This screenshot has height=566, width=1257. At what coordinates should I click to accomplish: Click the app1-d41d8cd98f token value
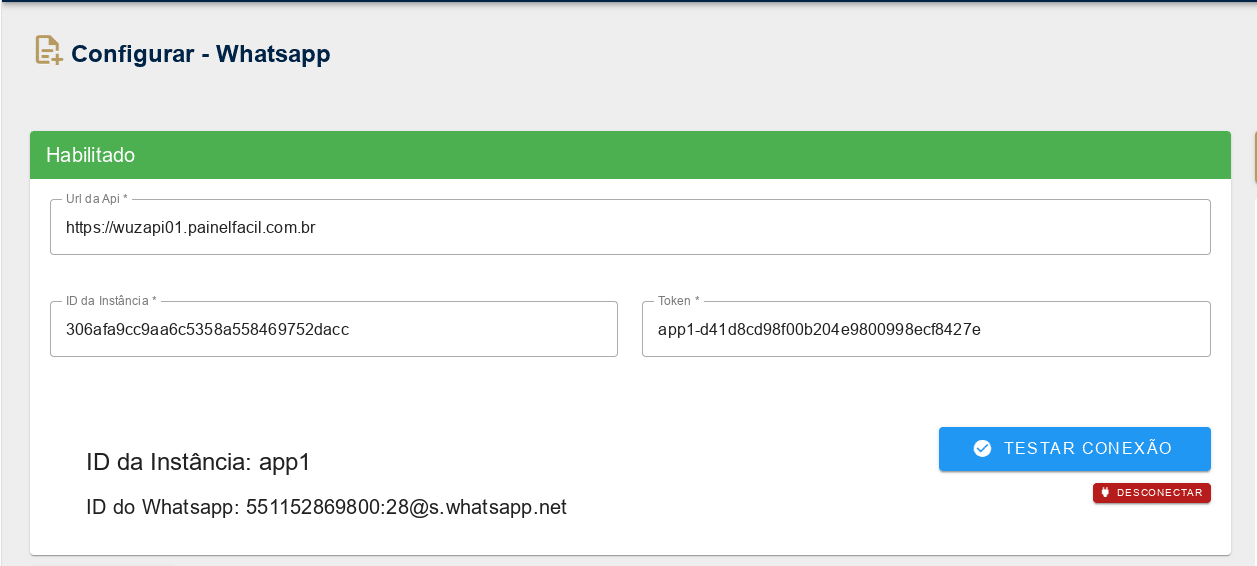pyautogui.click(x=819, y=329)
